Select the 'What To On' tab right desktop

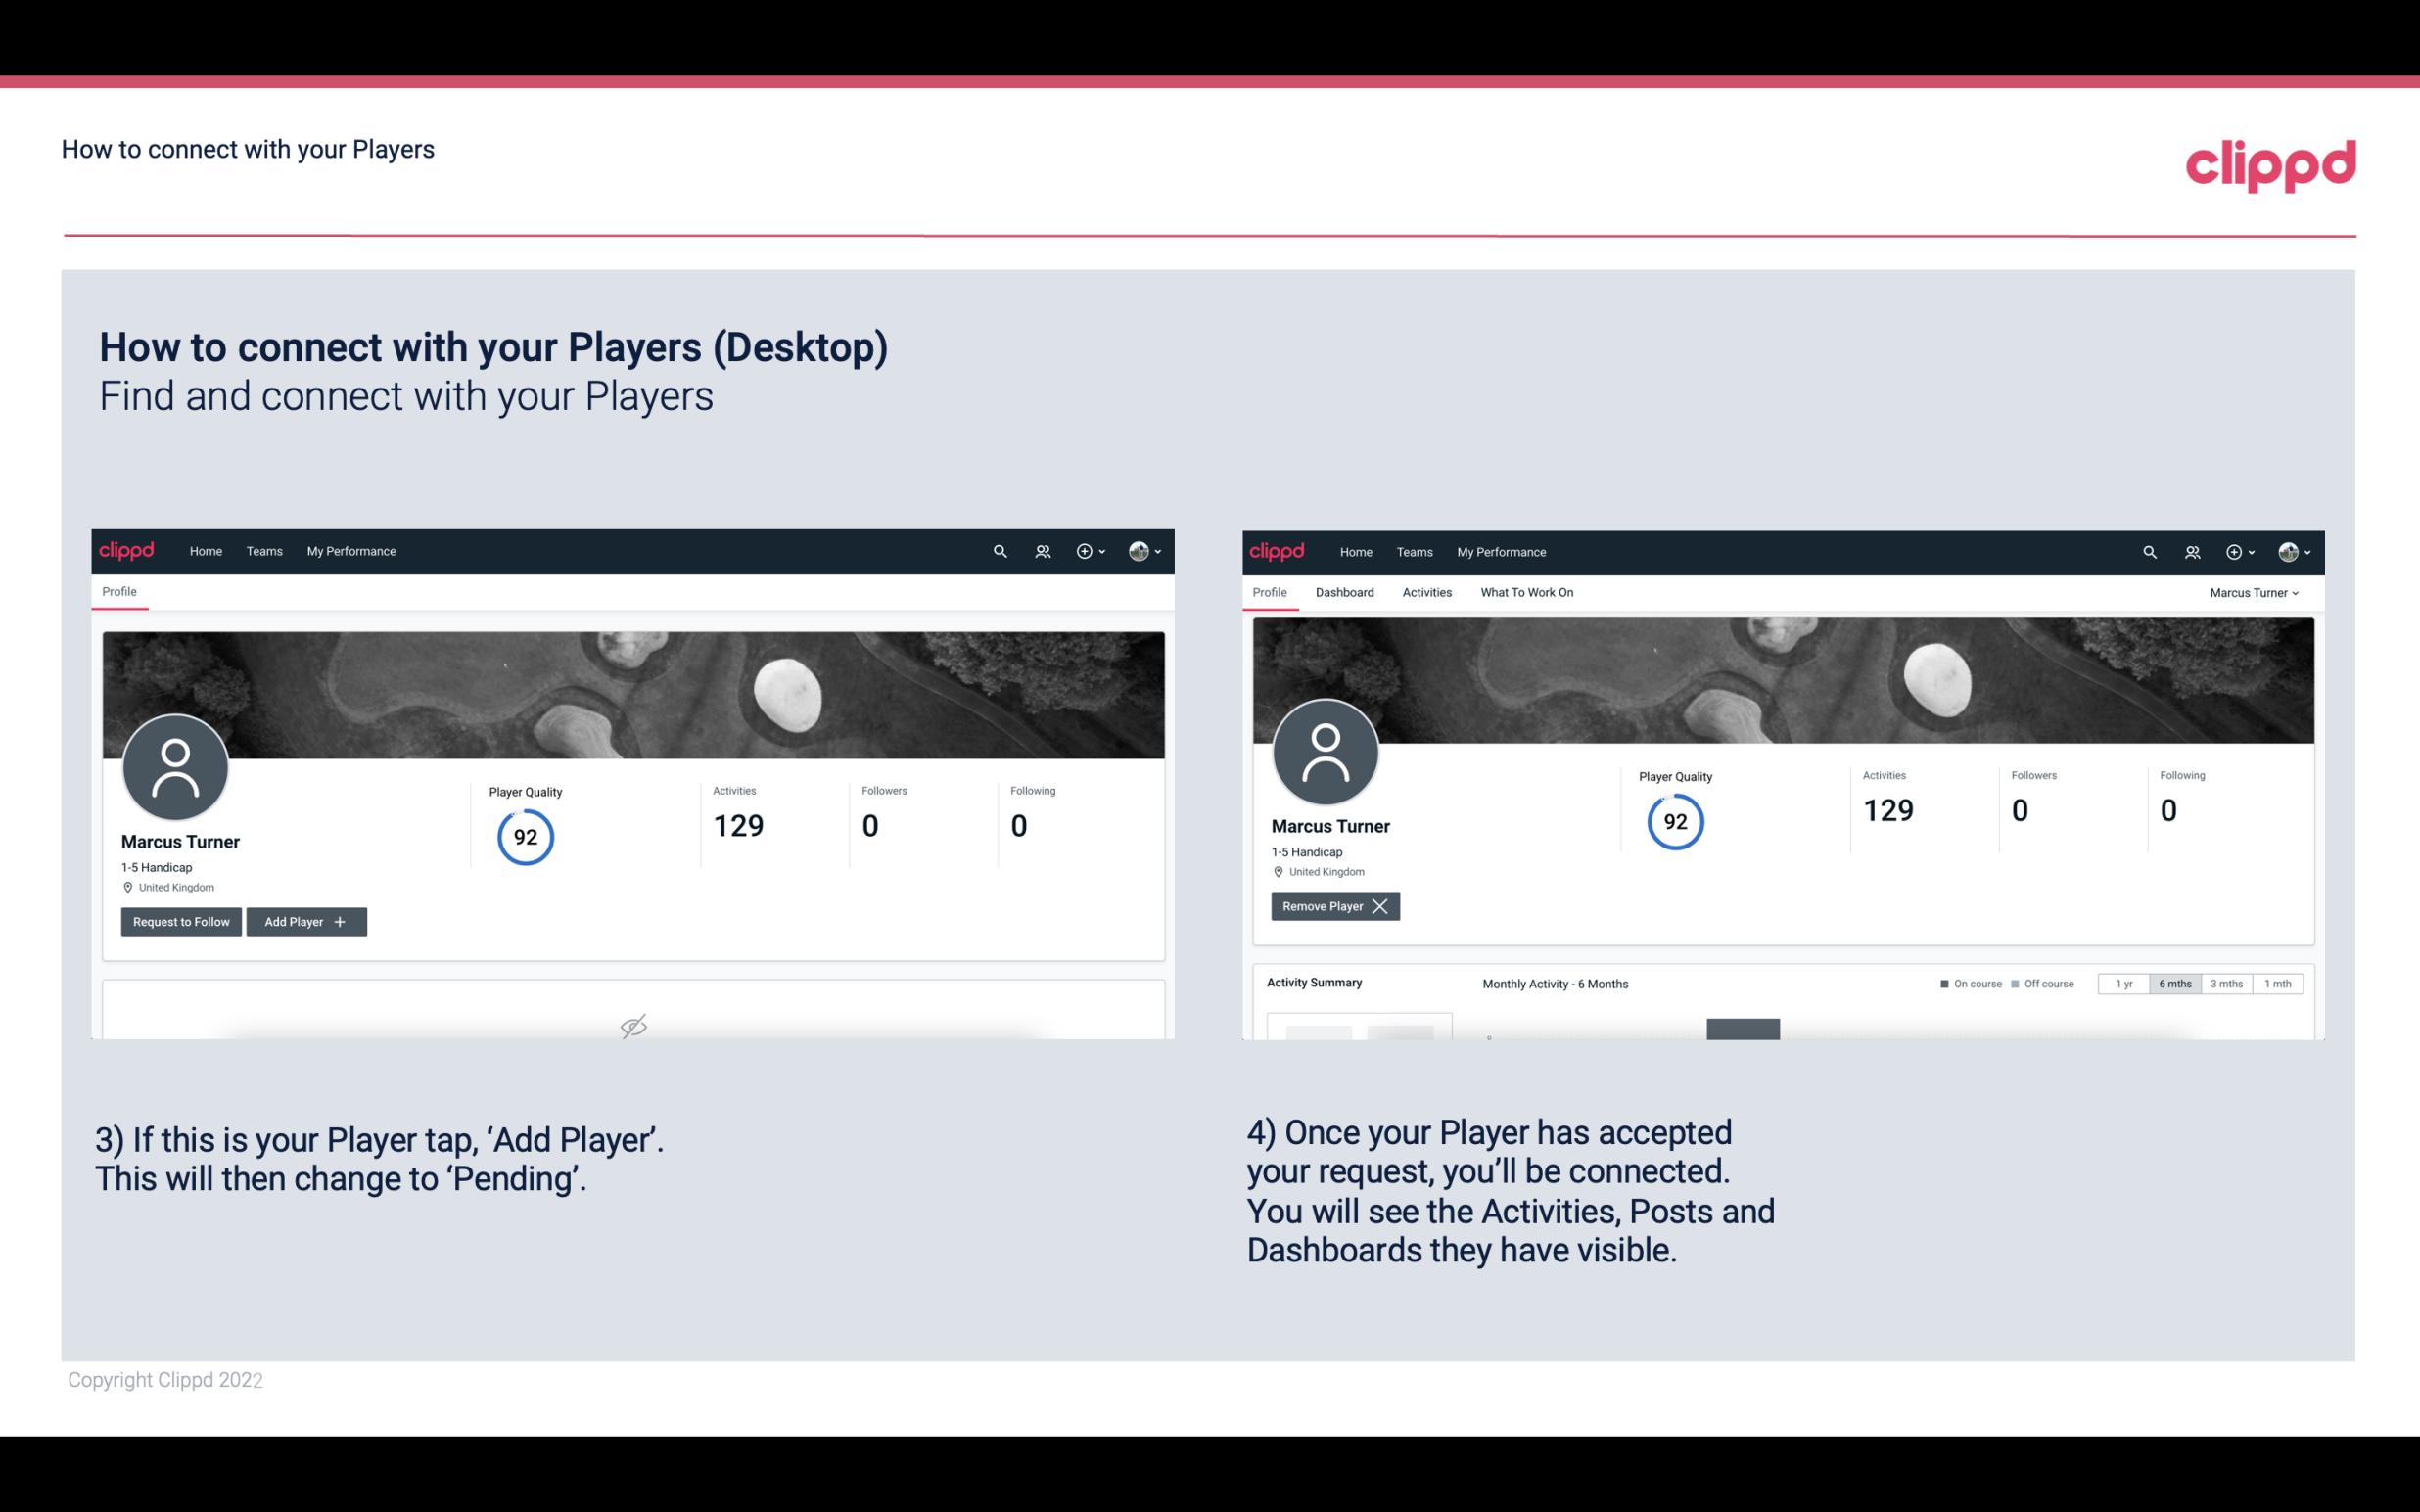pos(1526,592)
